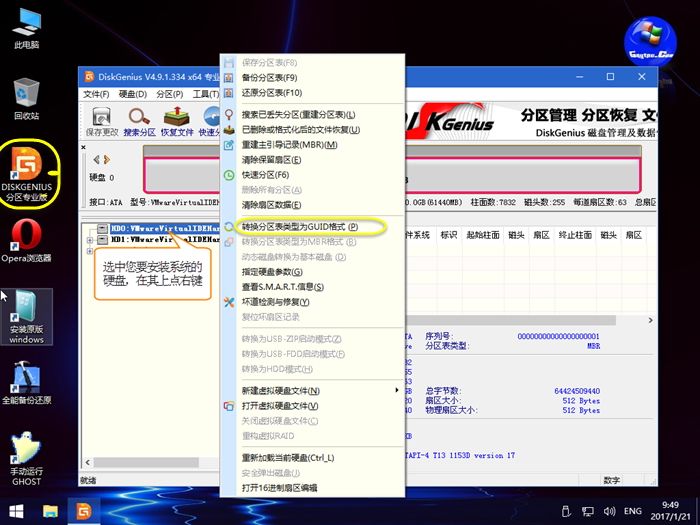This screenshot has width=700, height=525.
Task: Click the taskbar clock showing 9:49
Action: pyautogui.click(x=670, y=511)
